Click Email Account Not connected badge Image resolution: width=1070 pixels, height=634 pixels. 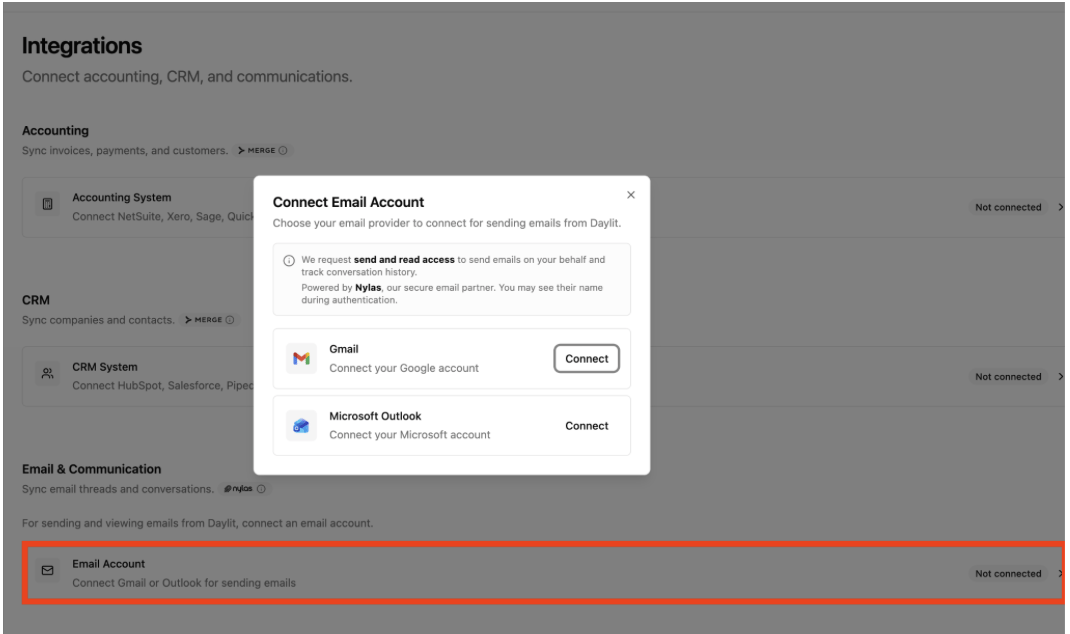[1008, 573]
